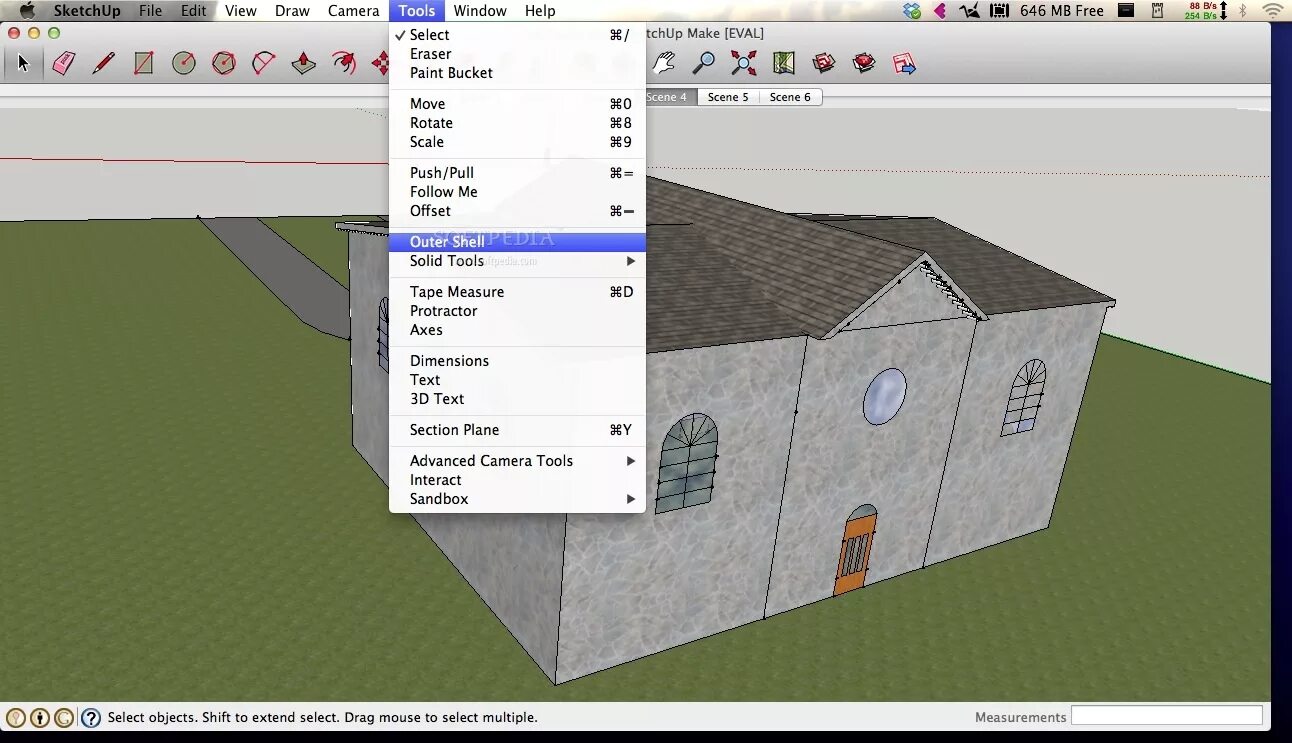Expand the Solid Tools submenu
1292x743 pixels.
[517, 261]
